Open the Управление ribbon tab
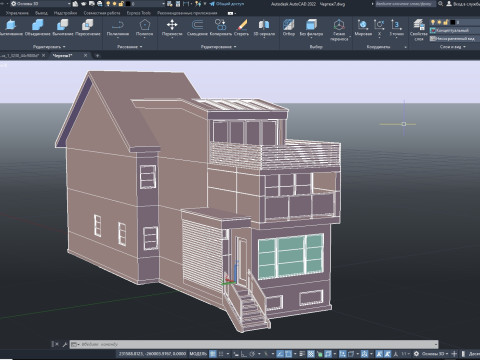This screenshot has width=480, height=360. pyautogui.click(x=17, y=13)
